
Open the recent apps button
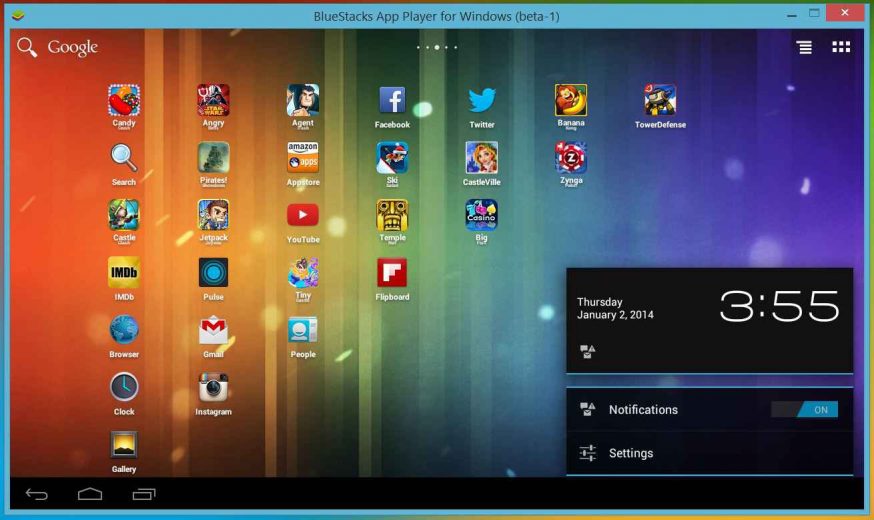(144, 494)
